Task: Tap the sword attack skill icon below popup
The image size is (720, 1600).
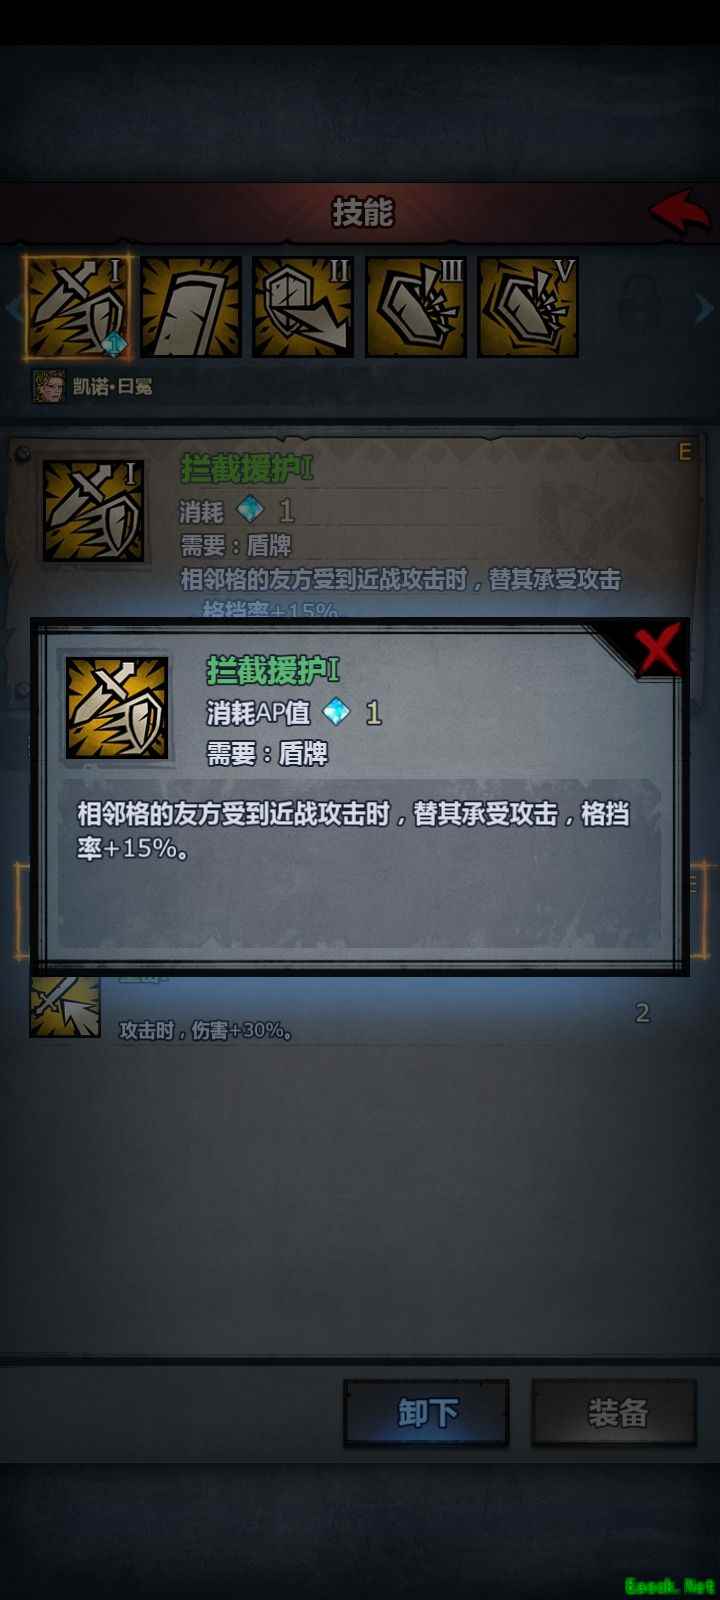Action: click(65, 1007)
